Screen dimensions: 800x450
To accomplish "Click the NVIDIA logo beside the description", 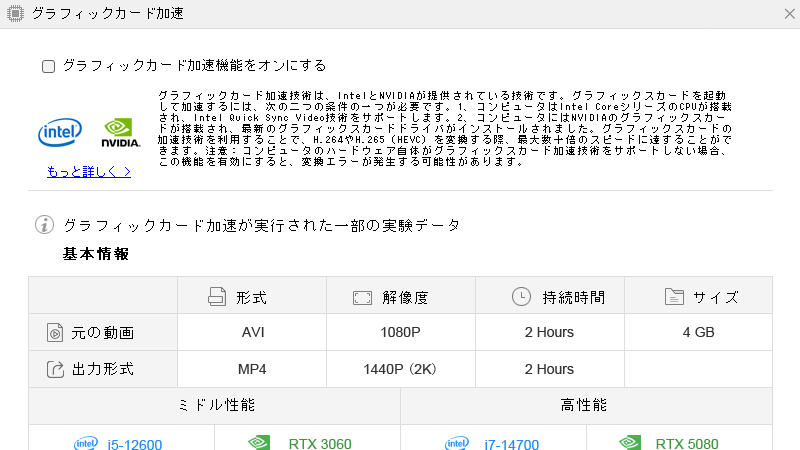I will coord(122,132).
